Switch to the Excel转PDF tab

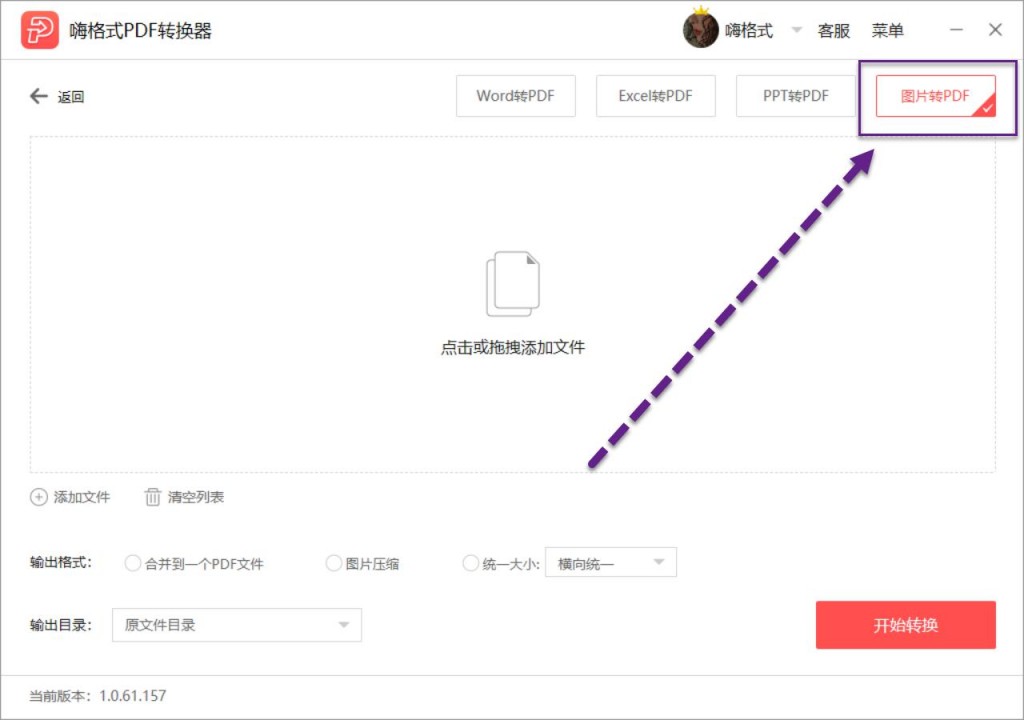click(655, 96)
